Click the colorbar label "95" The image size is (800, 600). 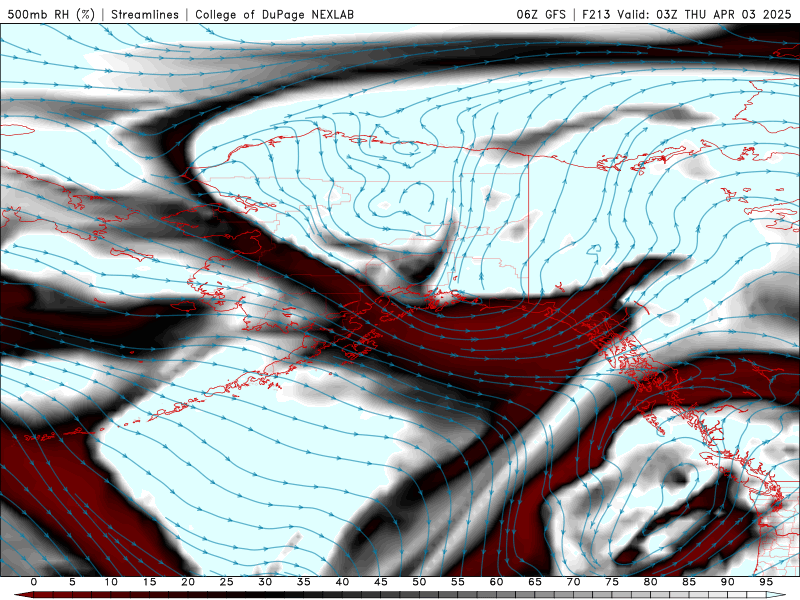click(x=766, y=582)
